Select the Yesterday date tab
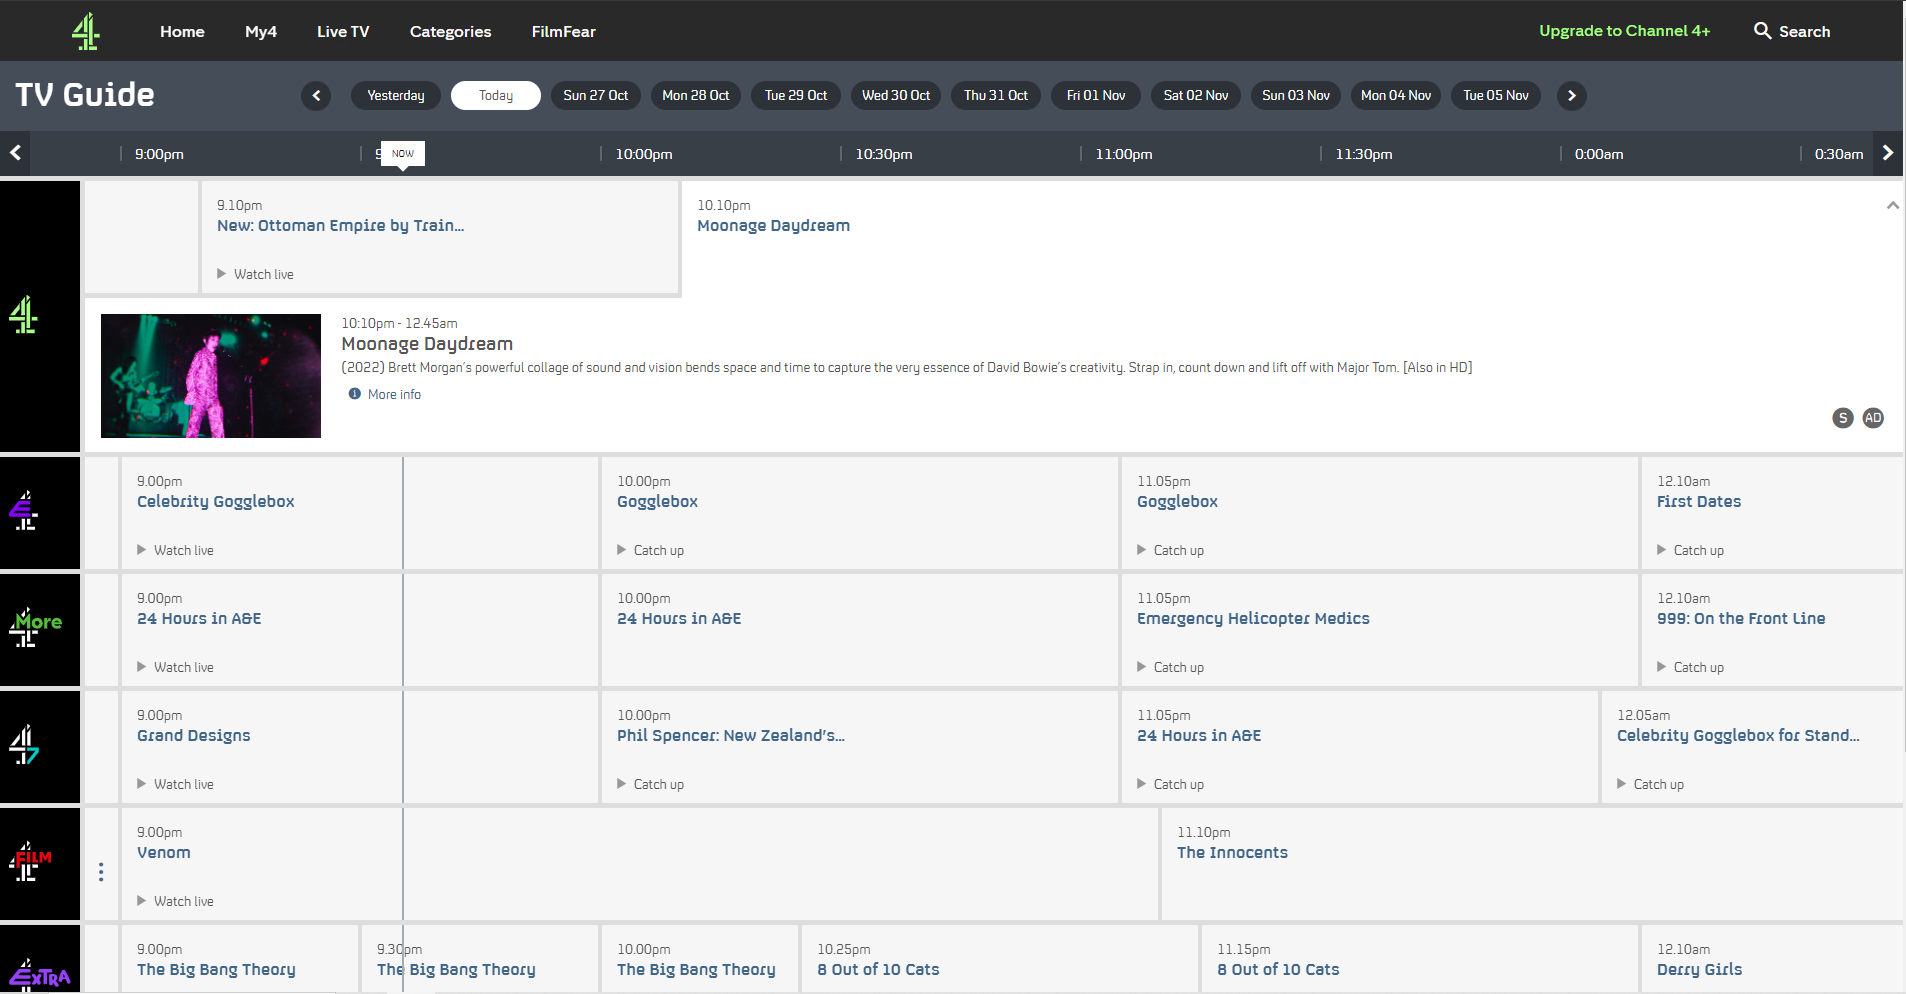Image resolution: width=1906 pixels, height=994 pixels. pyautogui.click(x=395, y=96)
